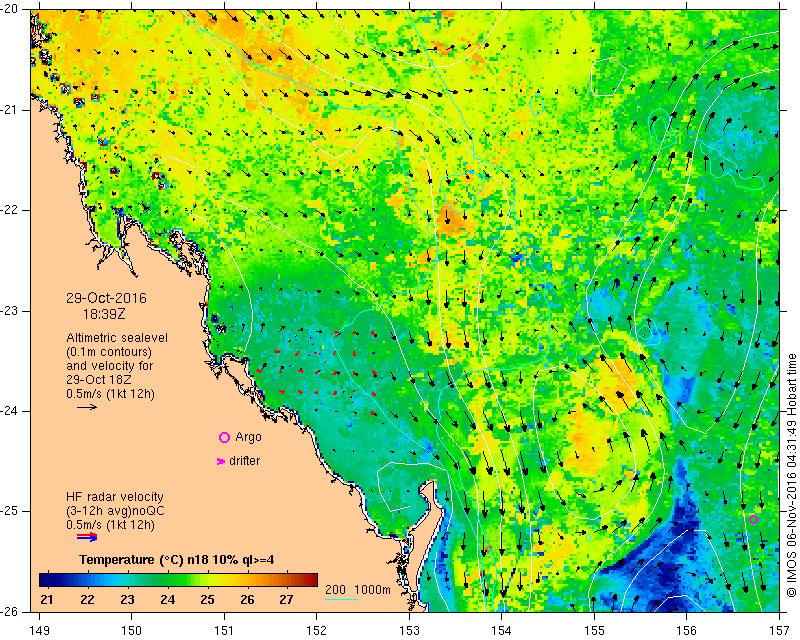The width and height of the screenshot is (800, 640).
Task: Click the magenta Argo circle legend symbol
Action: pos(224,437)
